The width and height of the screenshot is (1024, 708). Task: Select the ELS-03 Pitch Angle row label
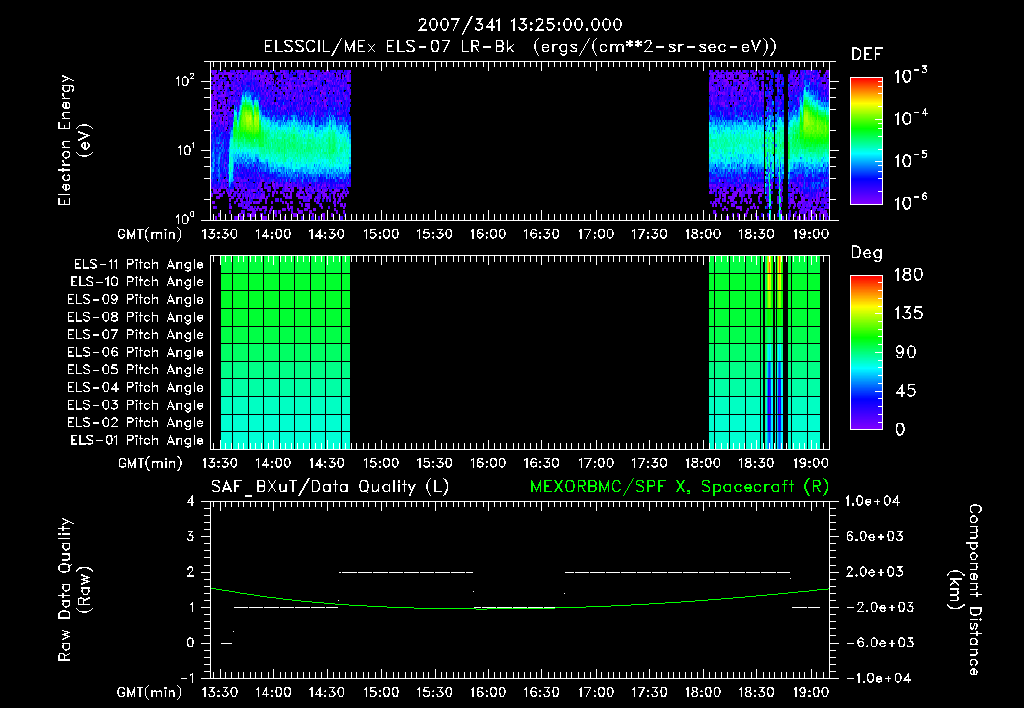pyautogui.click(x=136, y=405)
